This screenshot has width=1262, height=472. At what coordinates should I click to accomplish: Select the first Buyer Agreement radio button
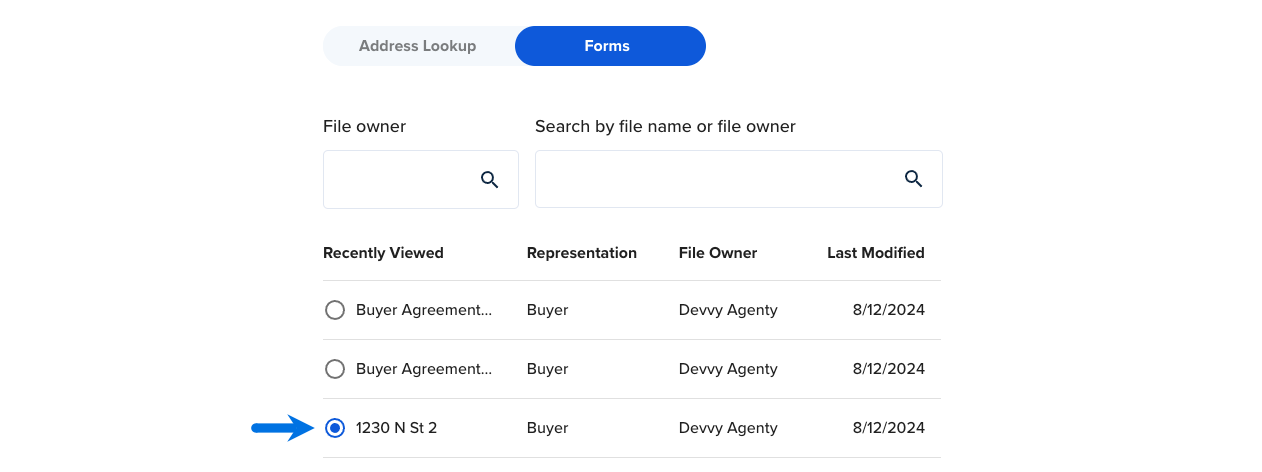click(335, 310)
